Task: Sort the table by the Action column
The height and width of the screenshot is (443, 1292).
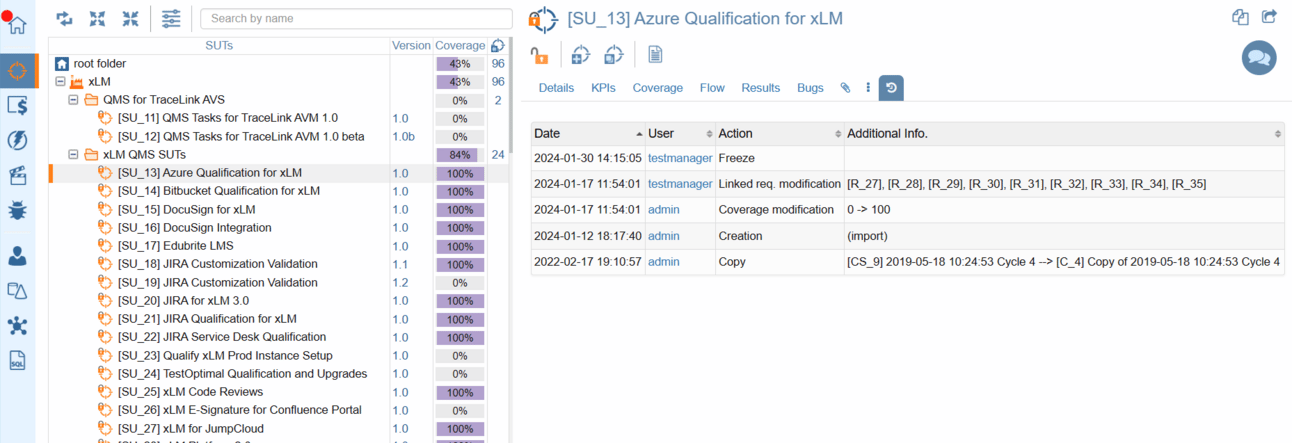Action: [779, 133]
